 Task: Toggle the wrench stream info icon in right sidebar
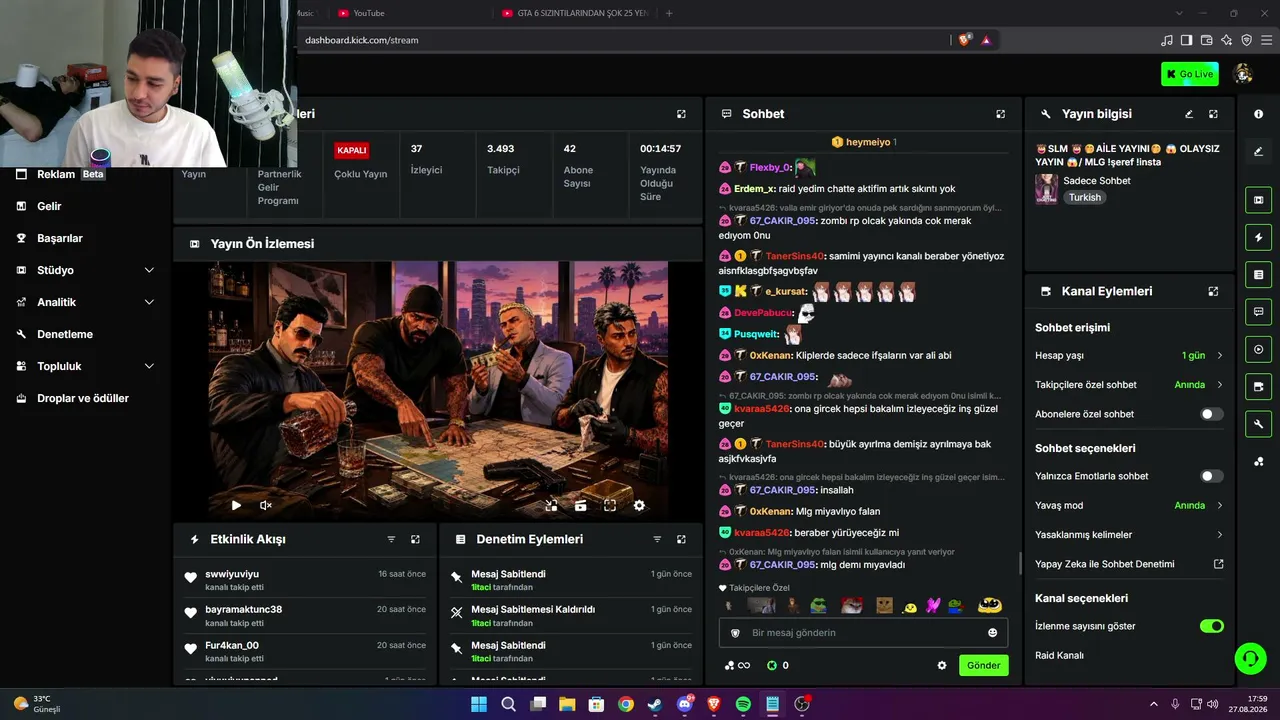pos(1258,424)
